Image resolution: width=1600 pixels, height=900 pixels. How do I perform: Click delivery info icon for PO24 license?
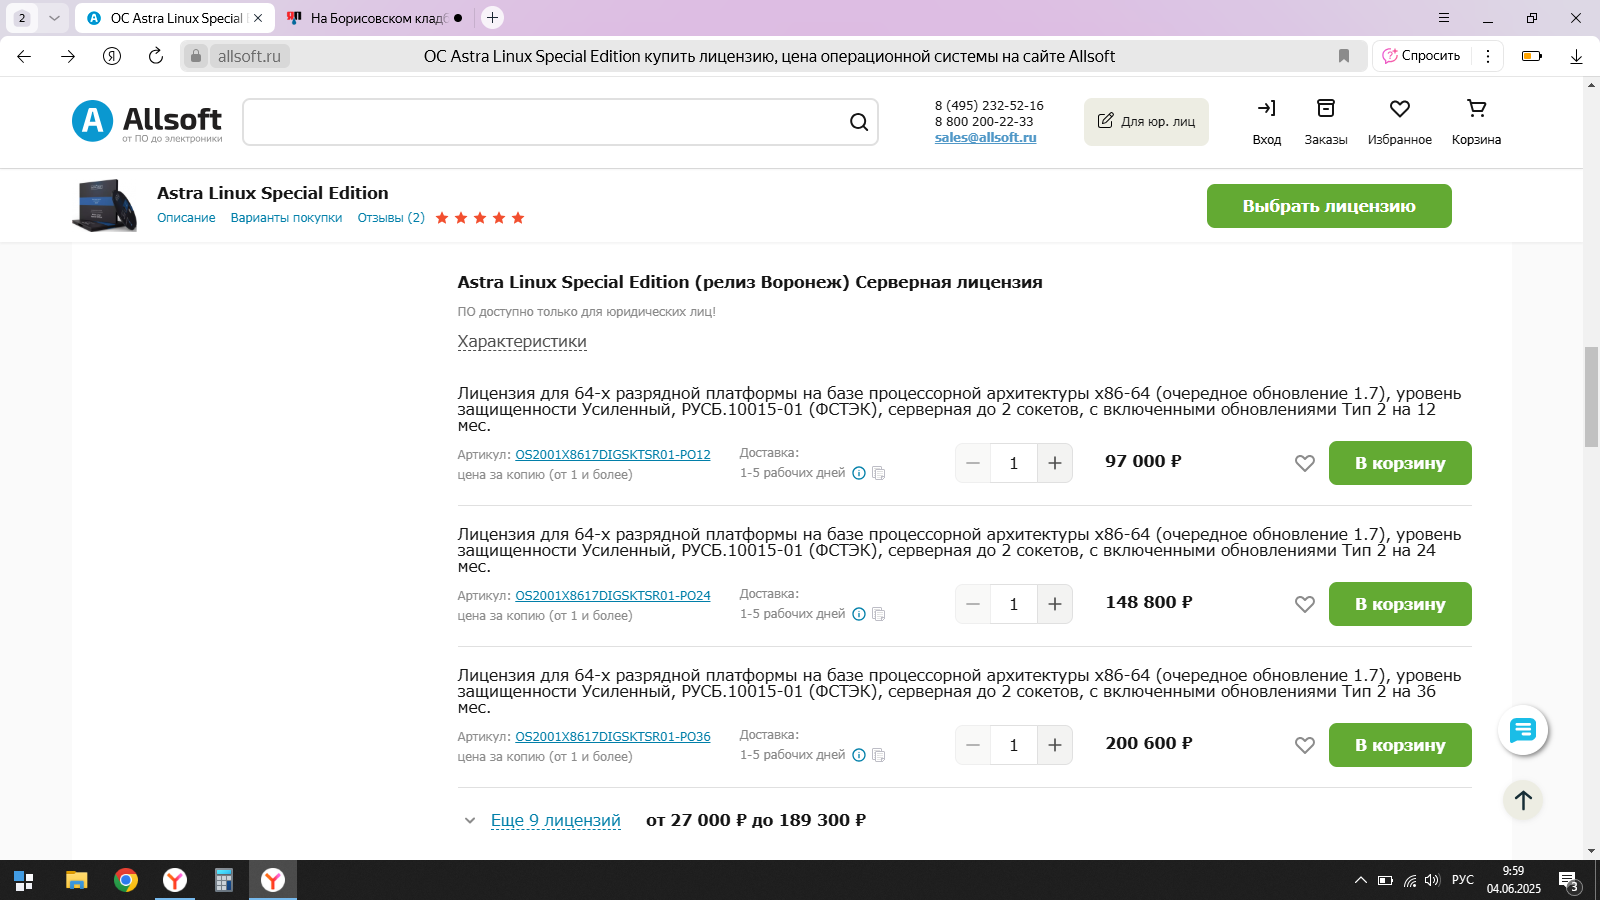pyautogui.click(x=859, y=614)
